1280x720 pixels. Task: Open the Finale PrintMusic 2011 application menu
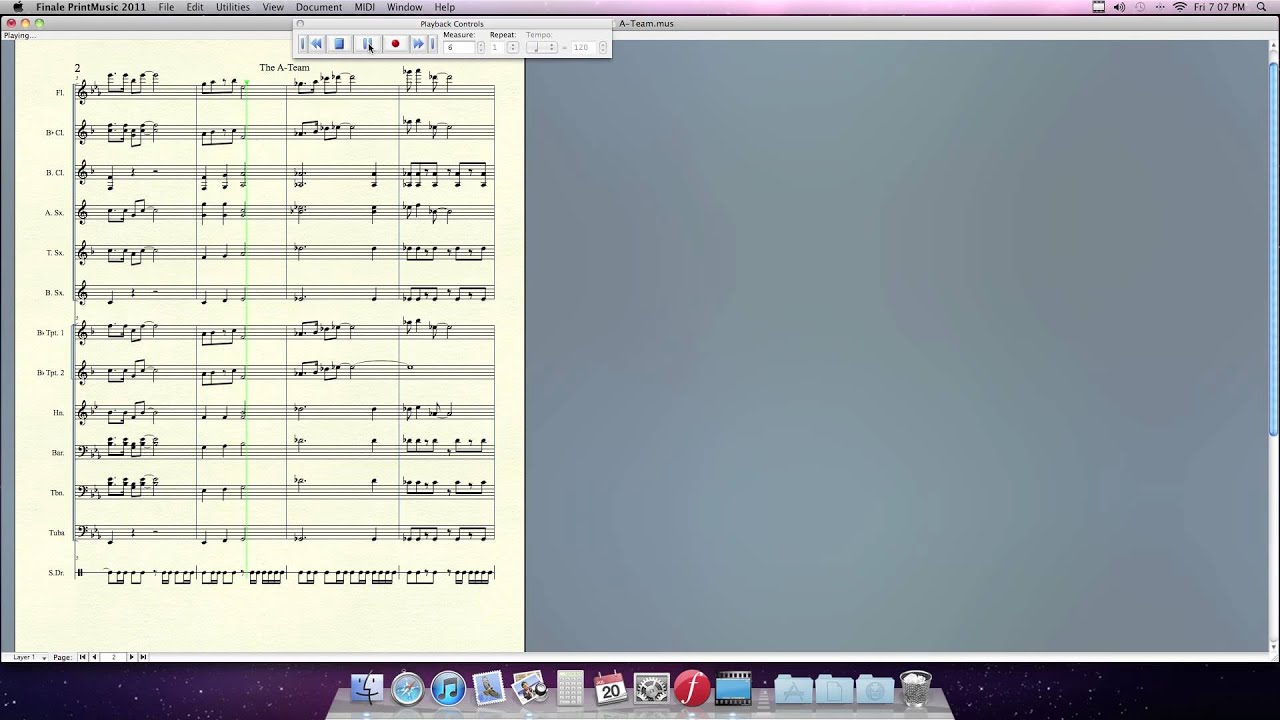91,7
